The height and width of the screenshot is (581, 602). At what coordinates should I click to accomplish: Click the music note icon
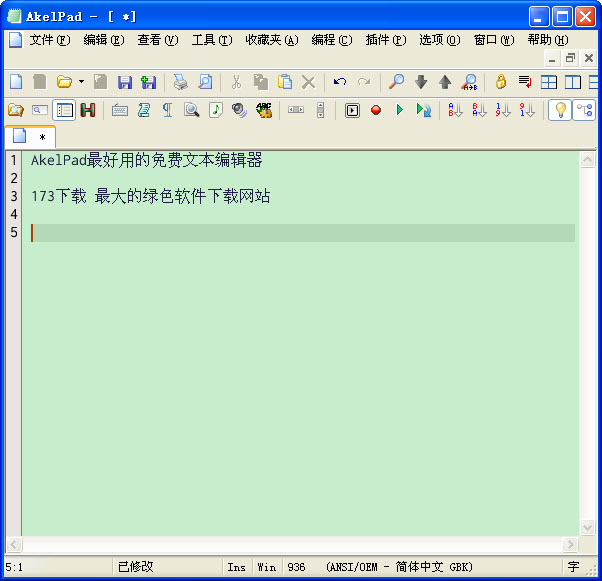tap(215, 111)
